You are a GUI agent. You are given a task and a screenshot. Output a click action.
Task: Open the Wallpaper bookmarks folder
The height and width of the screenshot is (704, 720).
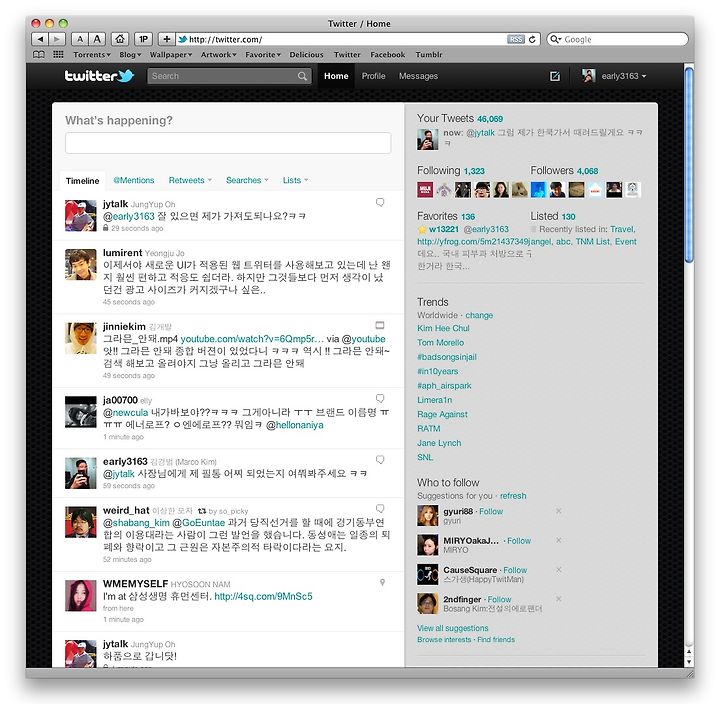coord(170,55)
